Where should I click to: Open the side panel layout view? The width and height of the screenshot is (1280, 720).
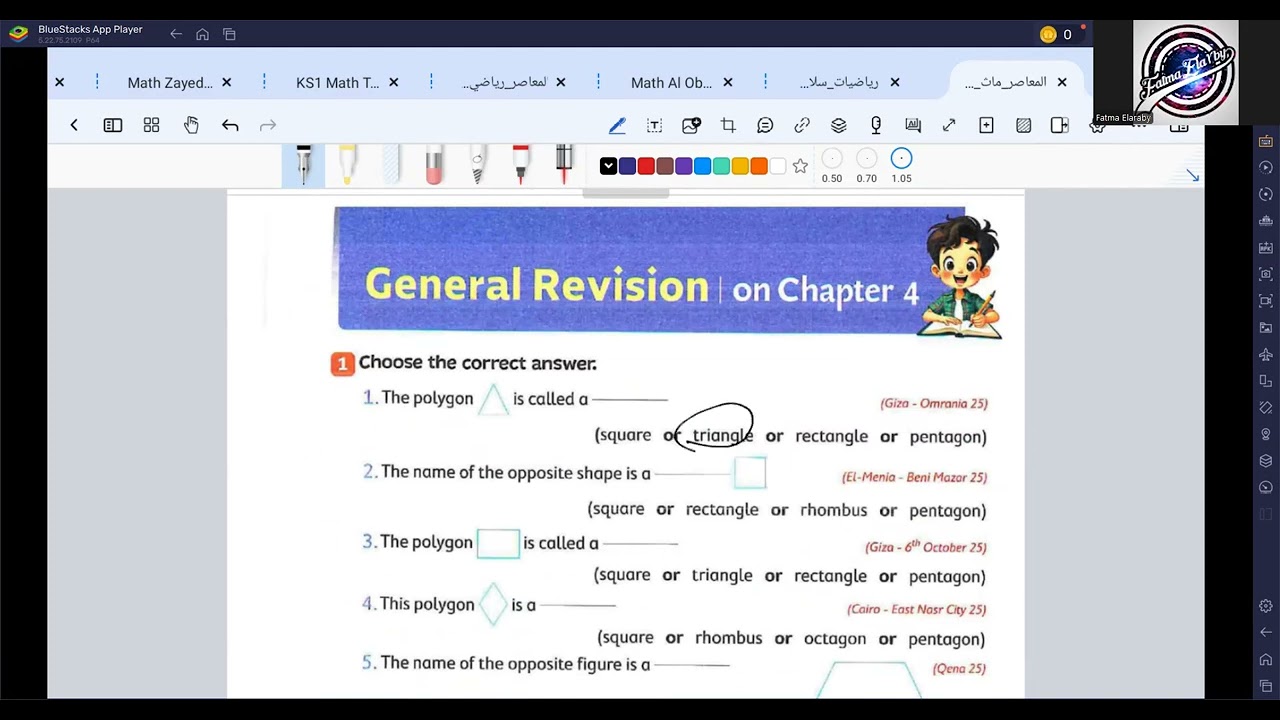(113, 125)
